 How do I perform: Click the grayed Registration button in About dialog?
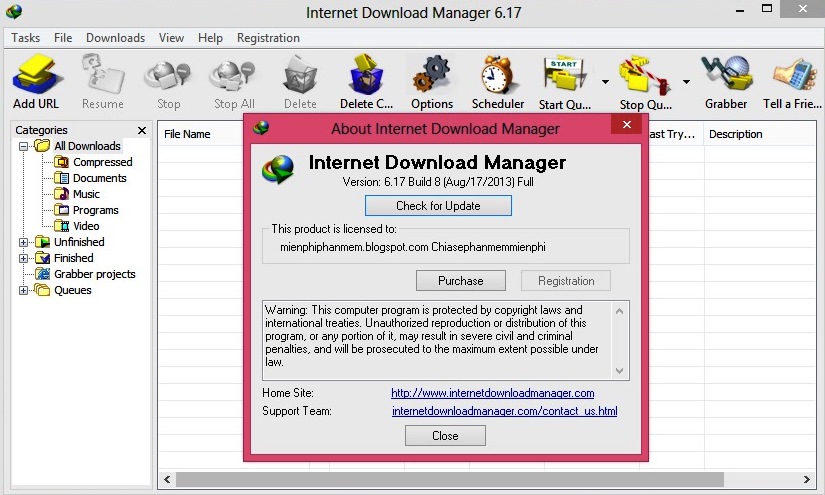[x=566, y=280]
